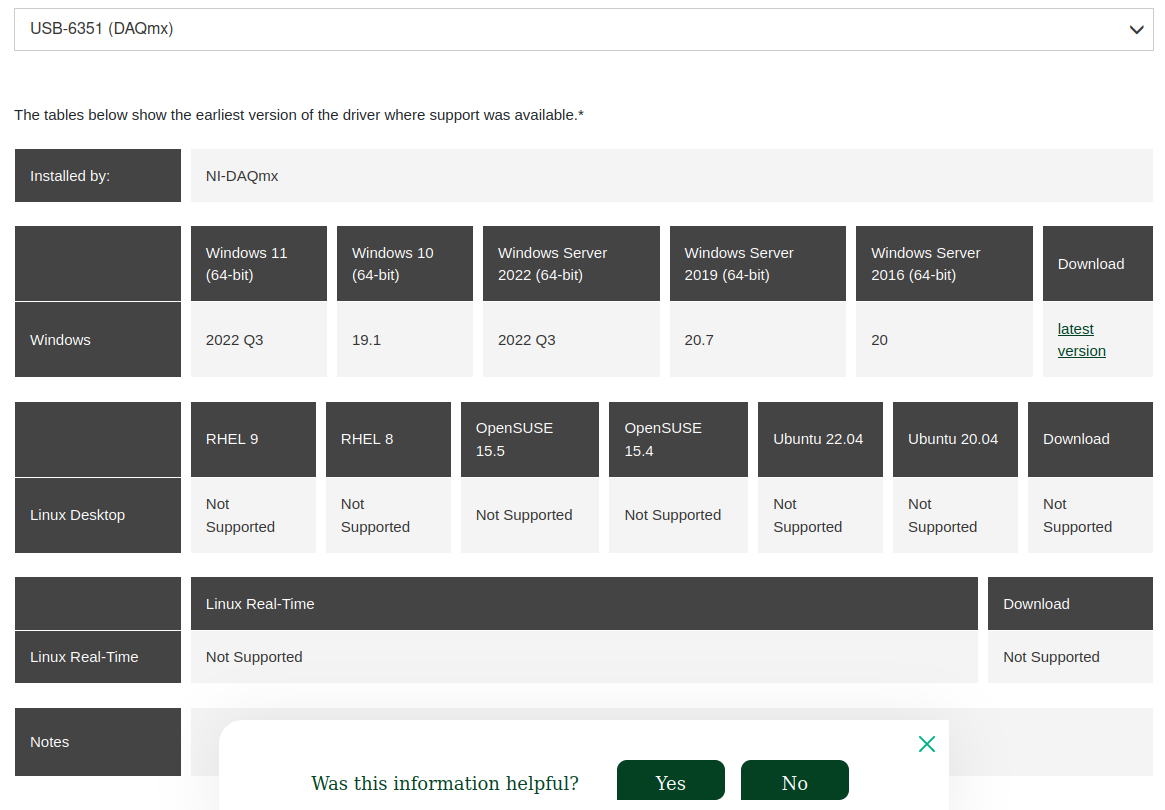Image resolution: width=1165 pixels, height=810 pixels.
Task: Click the Linux Real-Time row label
Action: click(x=97, y=657)
